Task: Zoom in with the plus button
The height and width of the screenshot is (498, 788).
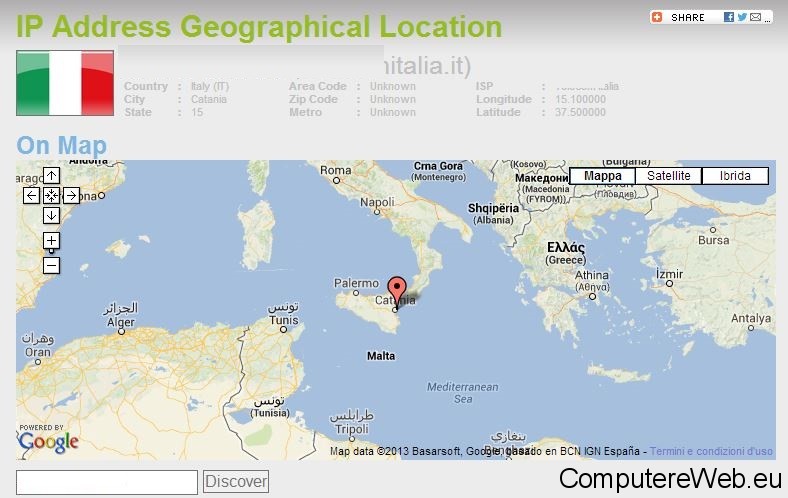Action: 51,241
